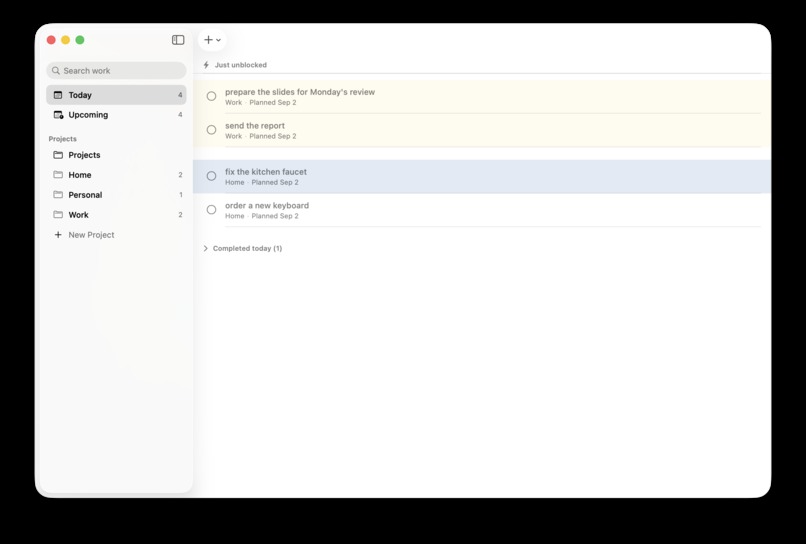The width and height of the screenshot is (806, 544).
Task: Click Personal's count badge 1
Action: tap(181, 195)
